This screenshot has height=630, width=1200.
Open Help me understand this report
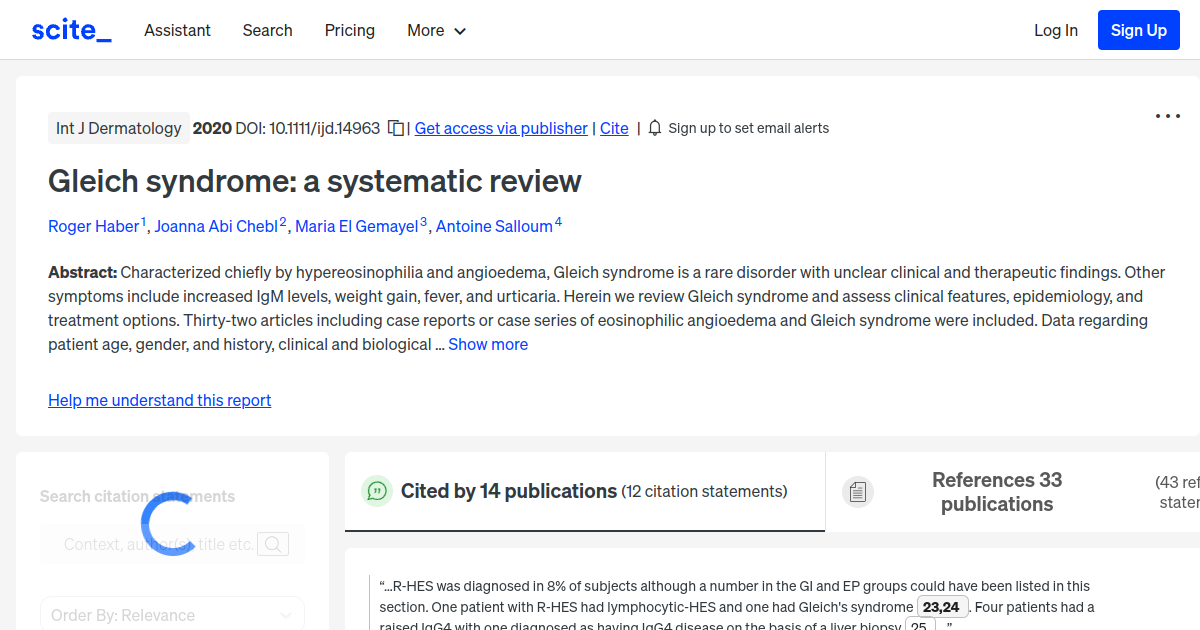159,400
